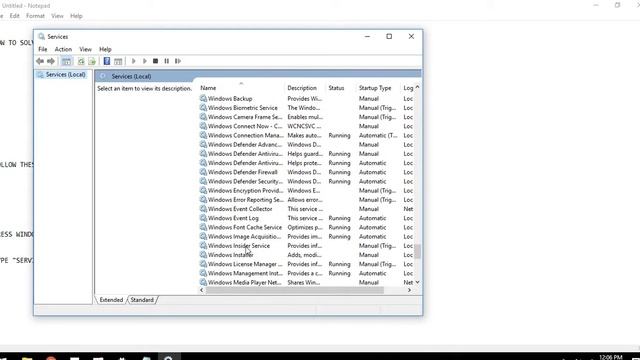Viewport: 640px width, 360px height.
Task: Click the Refresh toolbar icon
Action: (x=81, y=61)
